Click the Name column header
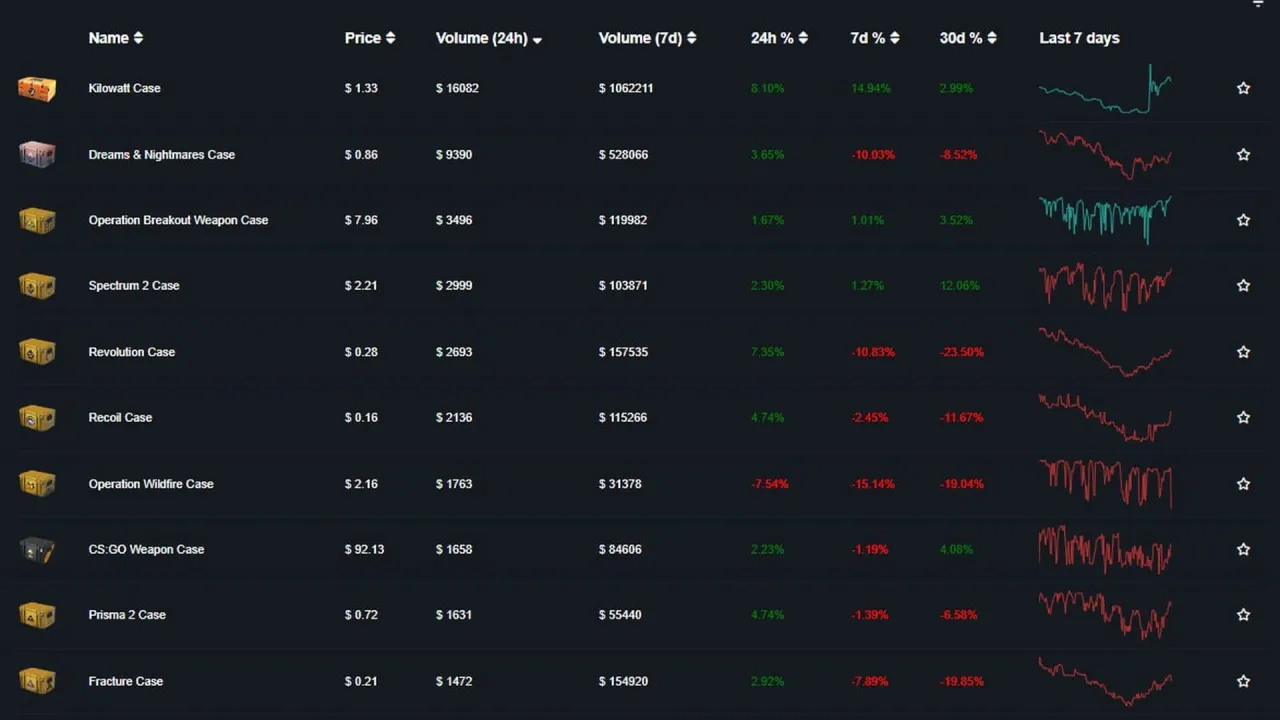Image resolution: width=1280 pixels, height=720 pixels. 115,38
